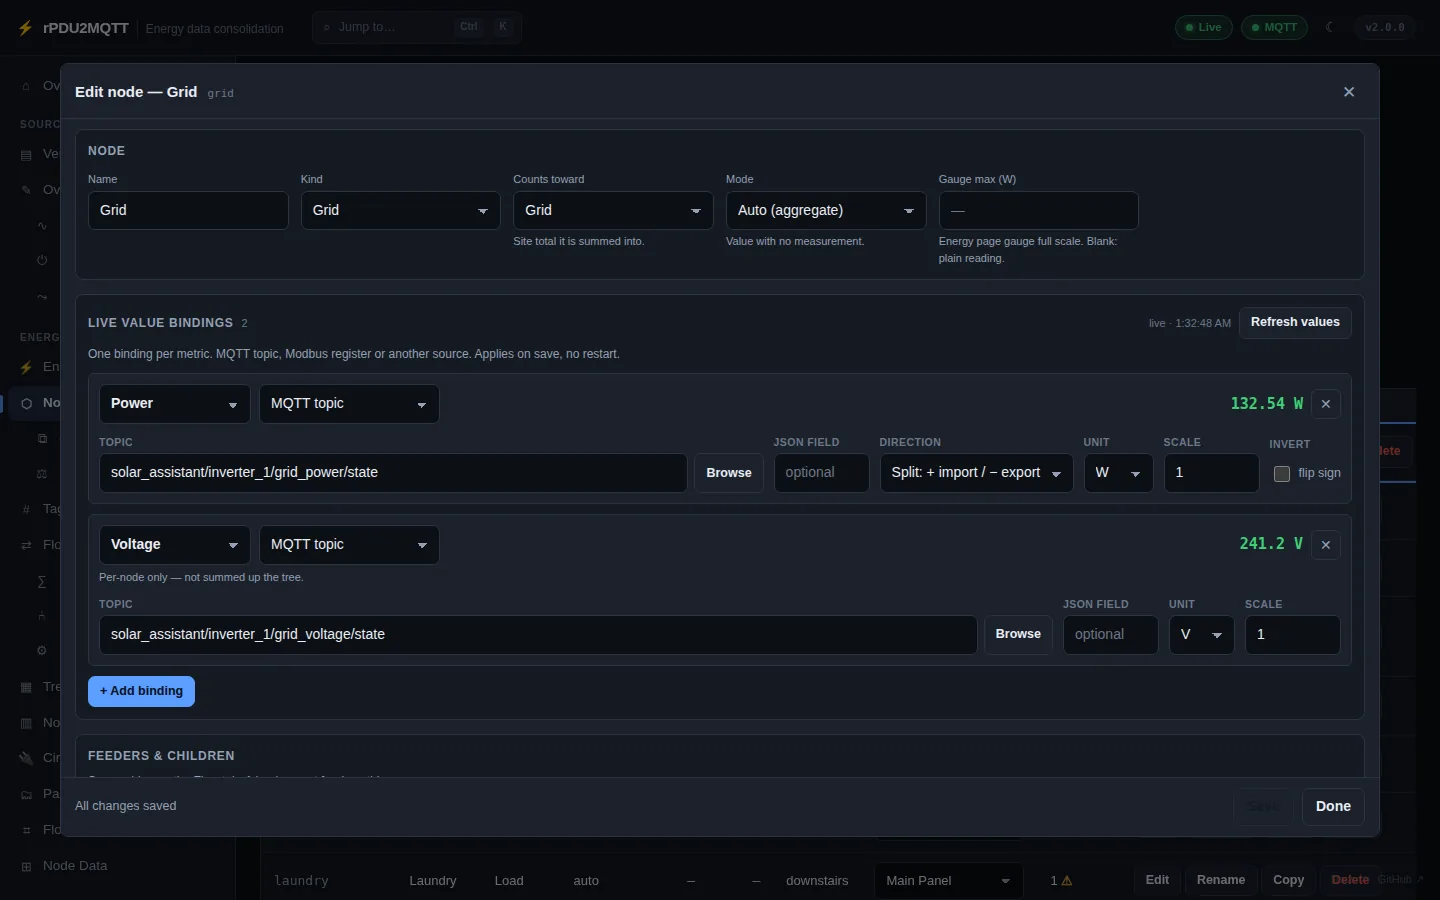The image size is (1440, 900).
Task: Click the home icon in the sidebar
Action: coord(26,86)
